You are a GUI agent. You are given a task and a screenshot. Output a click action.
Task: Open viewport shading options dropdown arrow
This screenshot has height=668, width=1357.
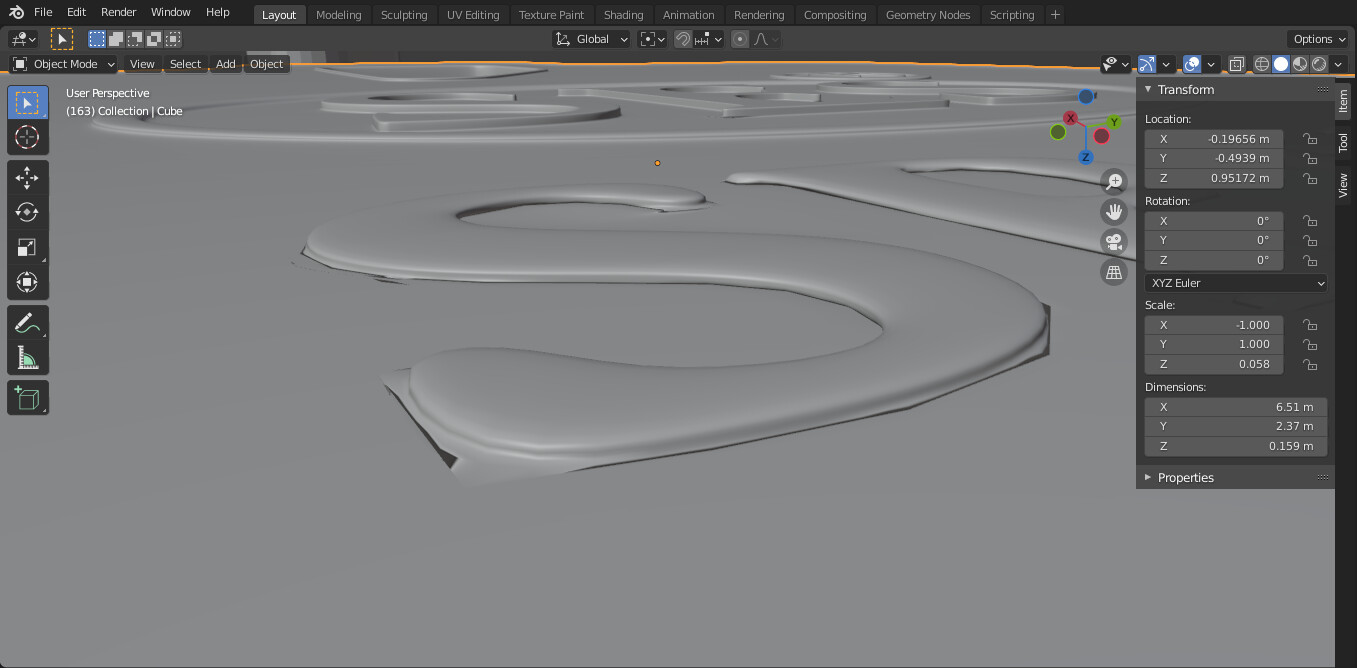coord(1339,64)
